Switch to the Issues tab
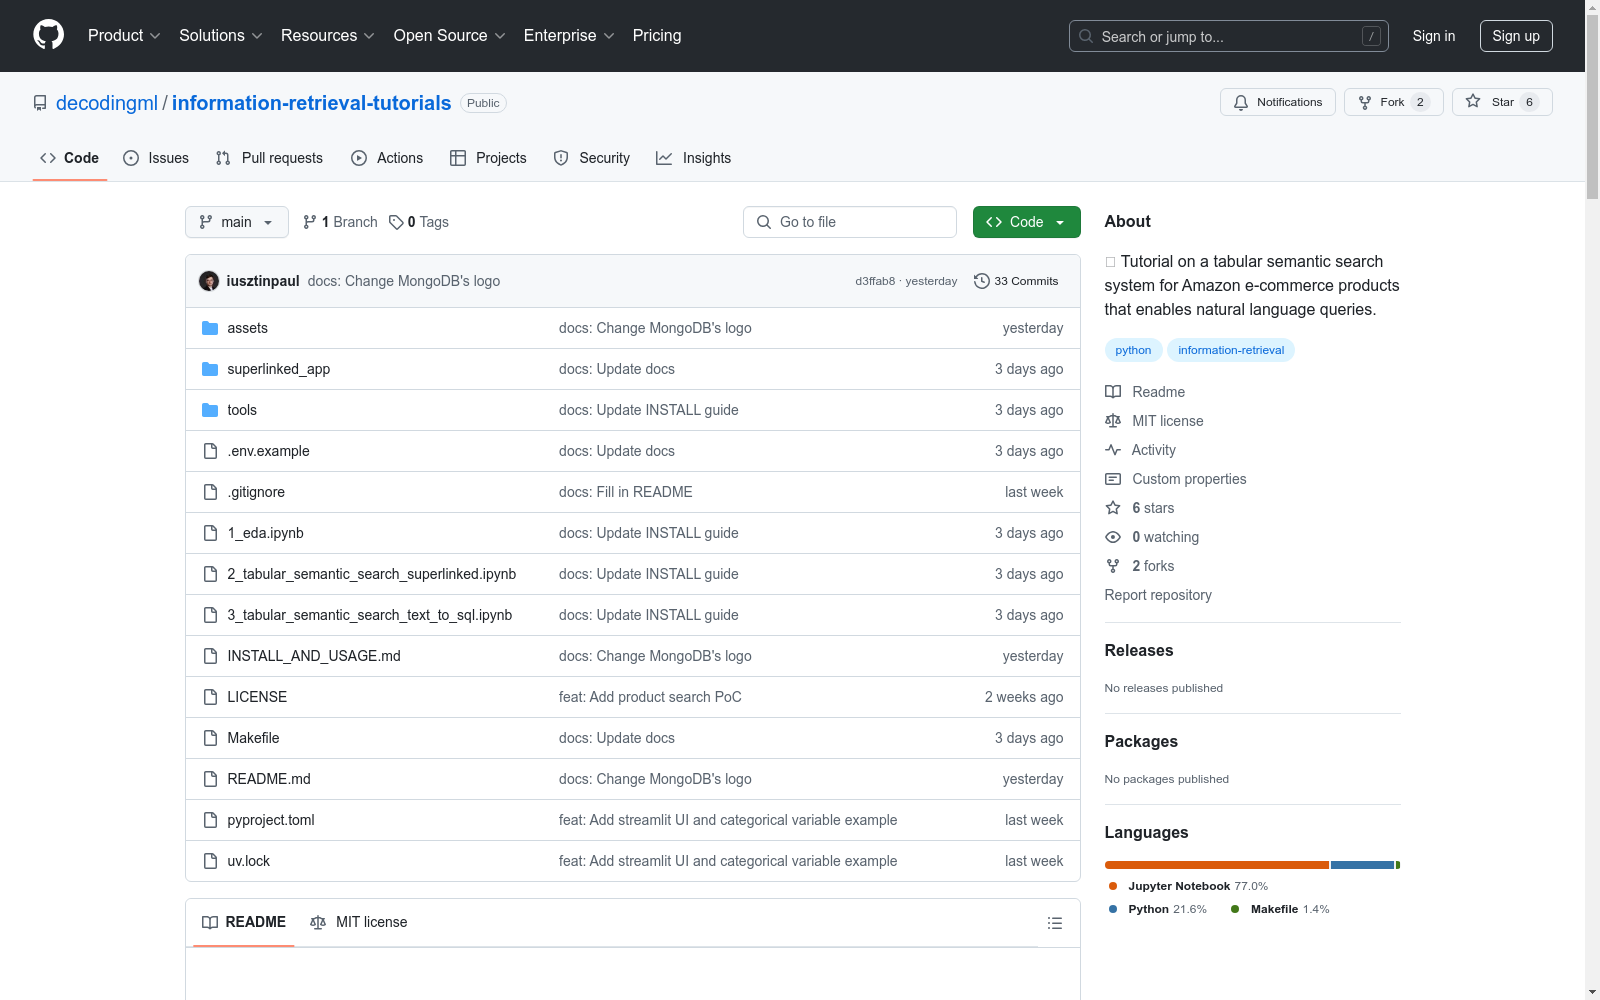Viewport: 1600px width, 1000px height. coord(156,158)
